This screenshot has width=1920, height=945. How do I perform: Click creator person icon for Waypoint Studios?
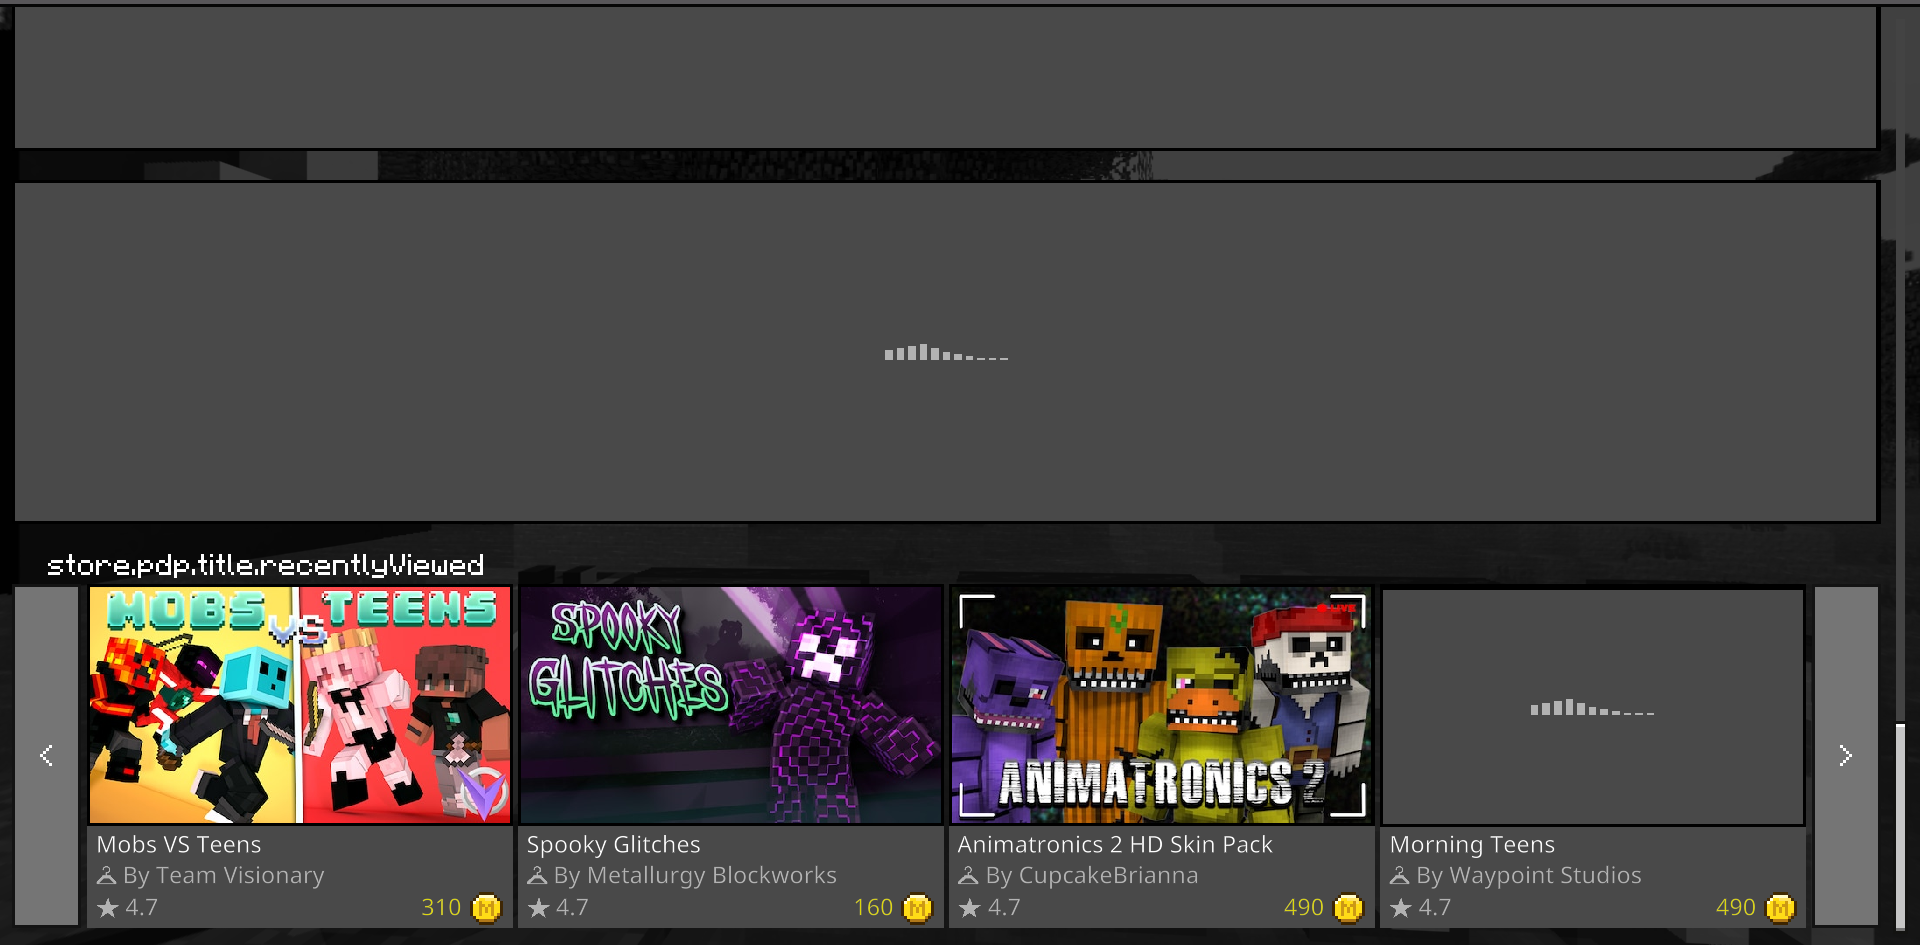[1400, 876]
